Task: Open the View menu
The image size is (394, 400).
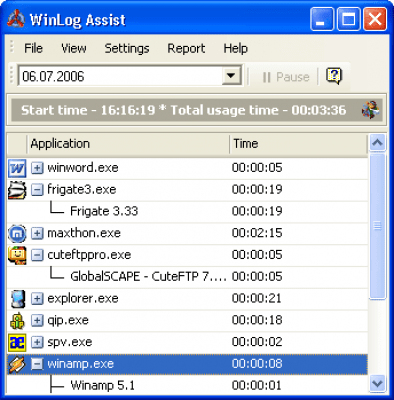Action: 74,48
